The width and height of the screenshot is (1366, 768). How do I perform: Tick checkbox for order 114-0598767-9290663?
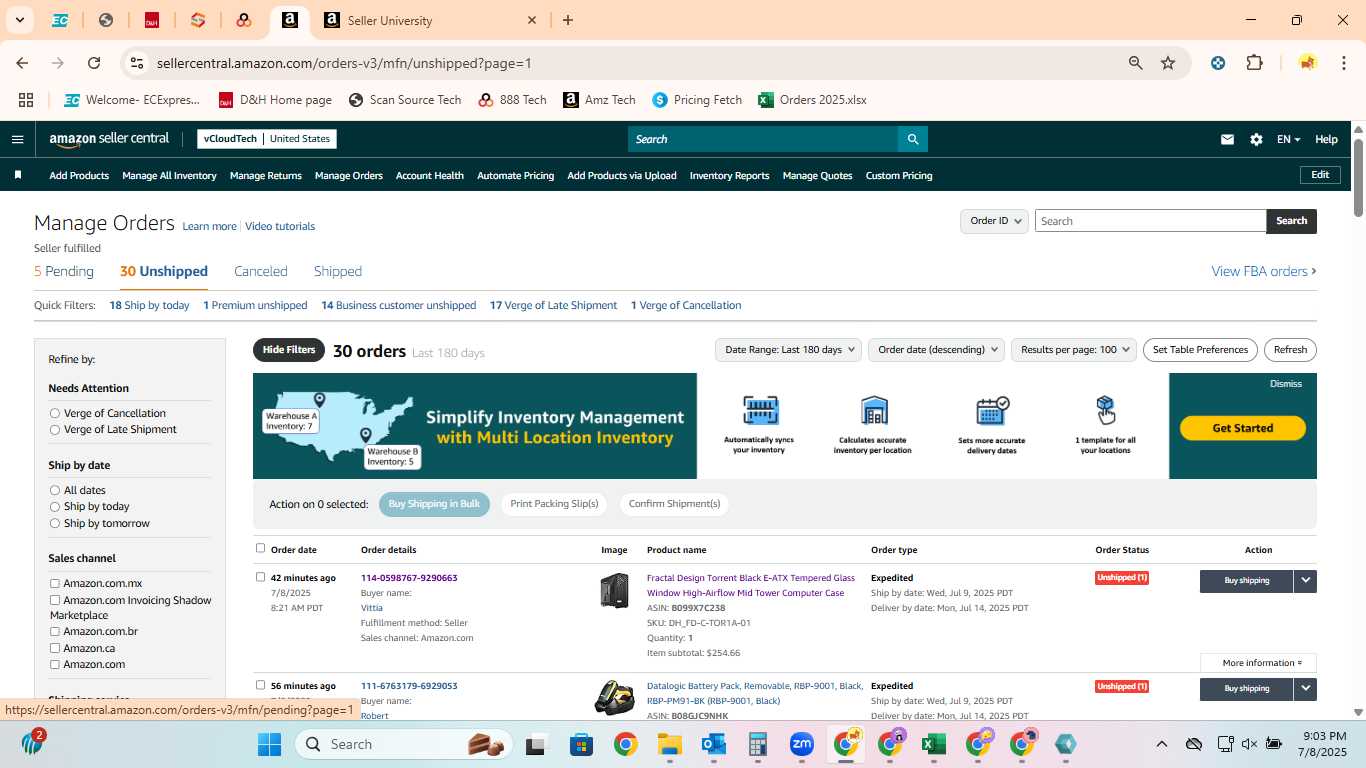[261, 577]
